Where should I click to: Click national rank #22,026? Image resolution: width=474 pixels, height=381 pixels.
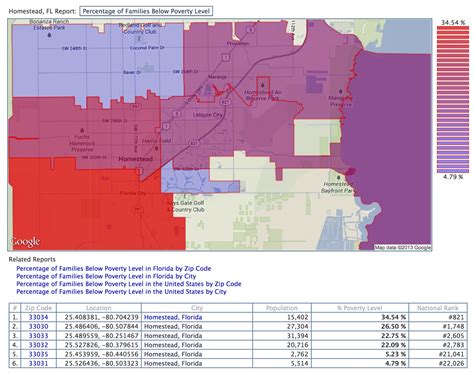(x=452, y=363)
